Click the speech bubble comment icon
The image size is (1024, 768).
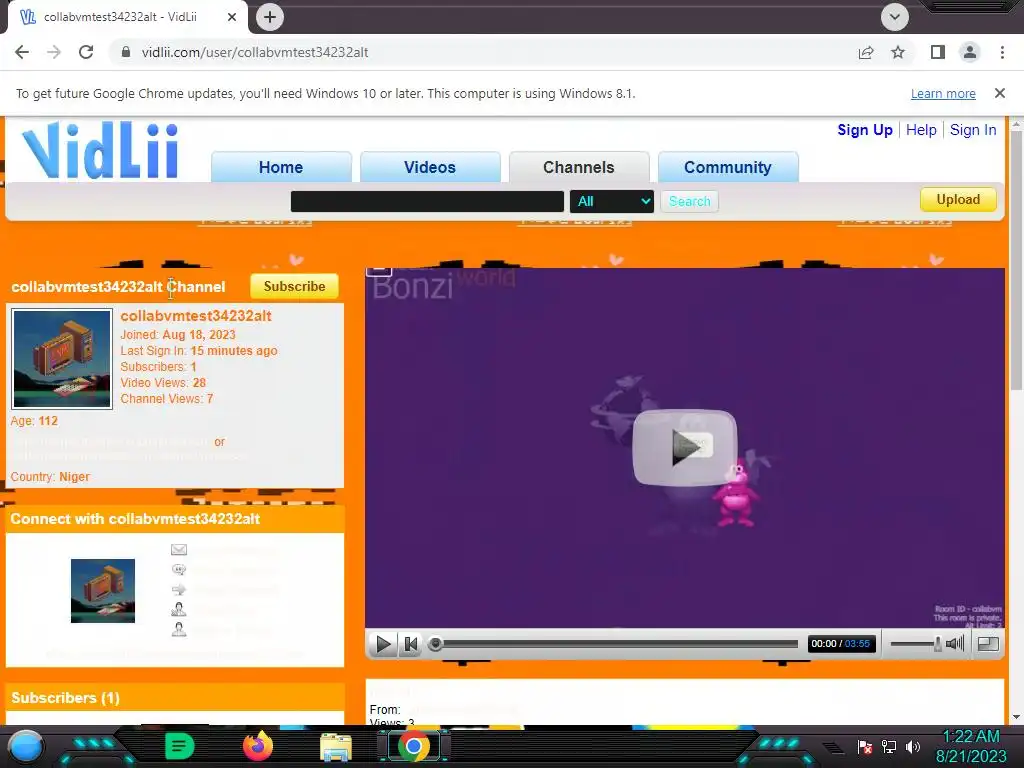[x=179, y=569]
